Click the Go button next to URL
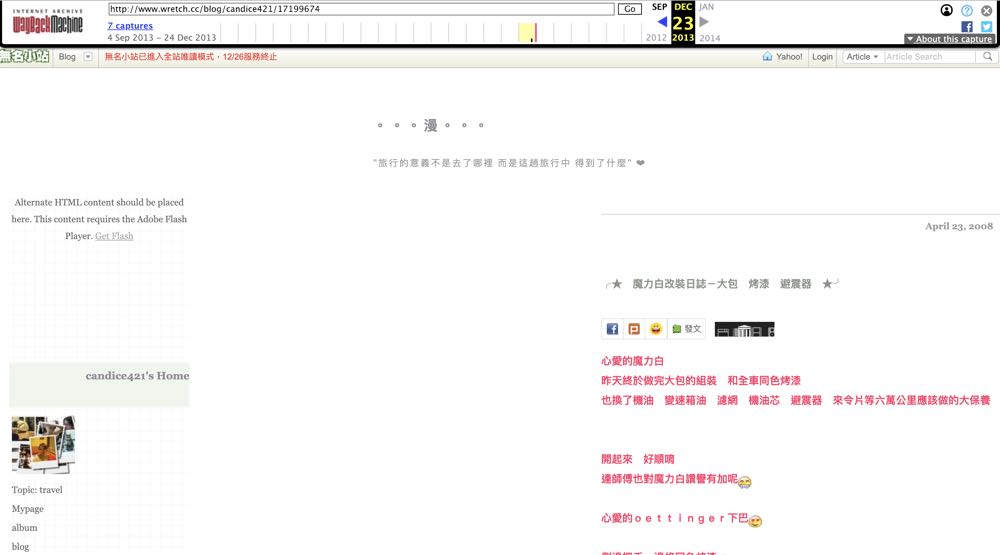Screen dimensions: 1000x555 click(x=629, y=9)
